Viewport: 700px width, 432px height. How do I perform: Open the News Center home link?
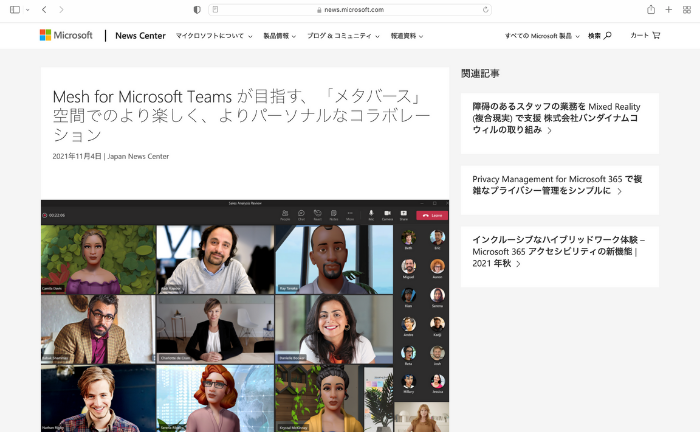pos(140,36)
